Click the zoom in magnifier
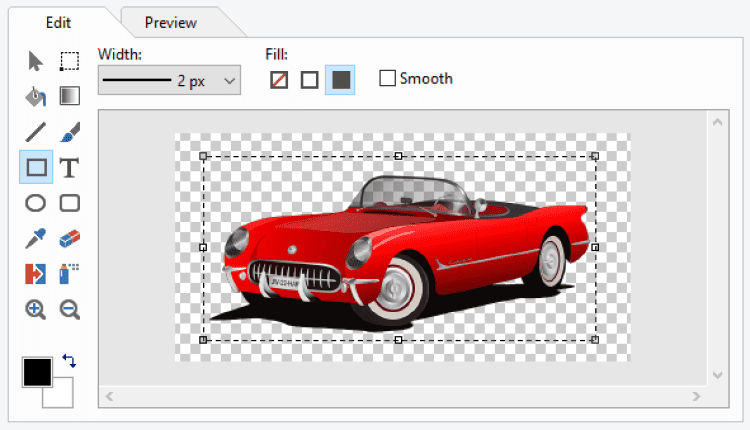 [x=36, y=309]
